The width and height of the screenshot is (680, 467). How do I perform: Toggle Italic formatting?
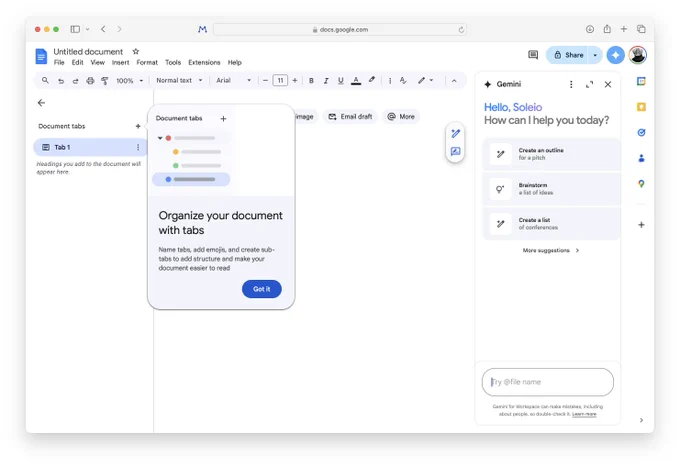click(326, 81)
